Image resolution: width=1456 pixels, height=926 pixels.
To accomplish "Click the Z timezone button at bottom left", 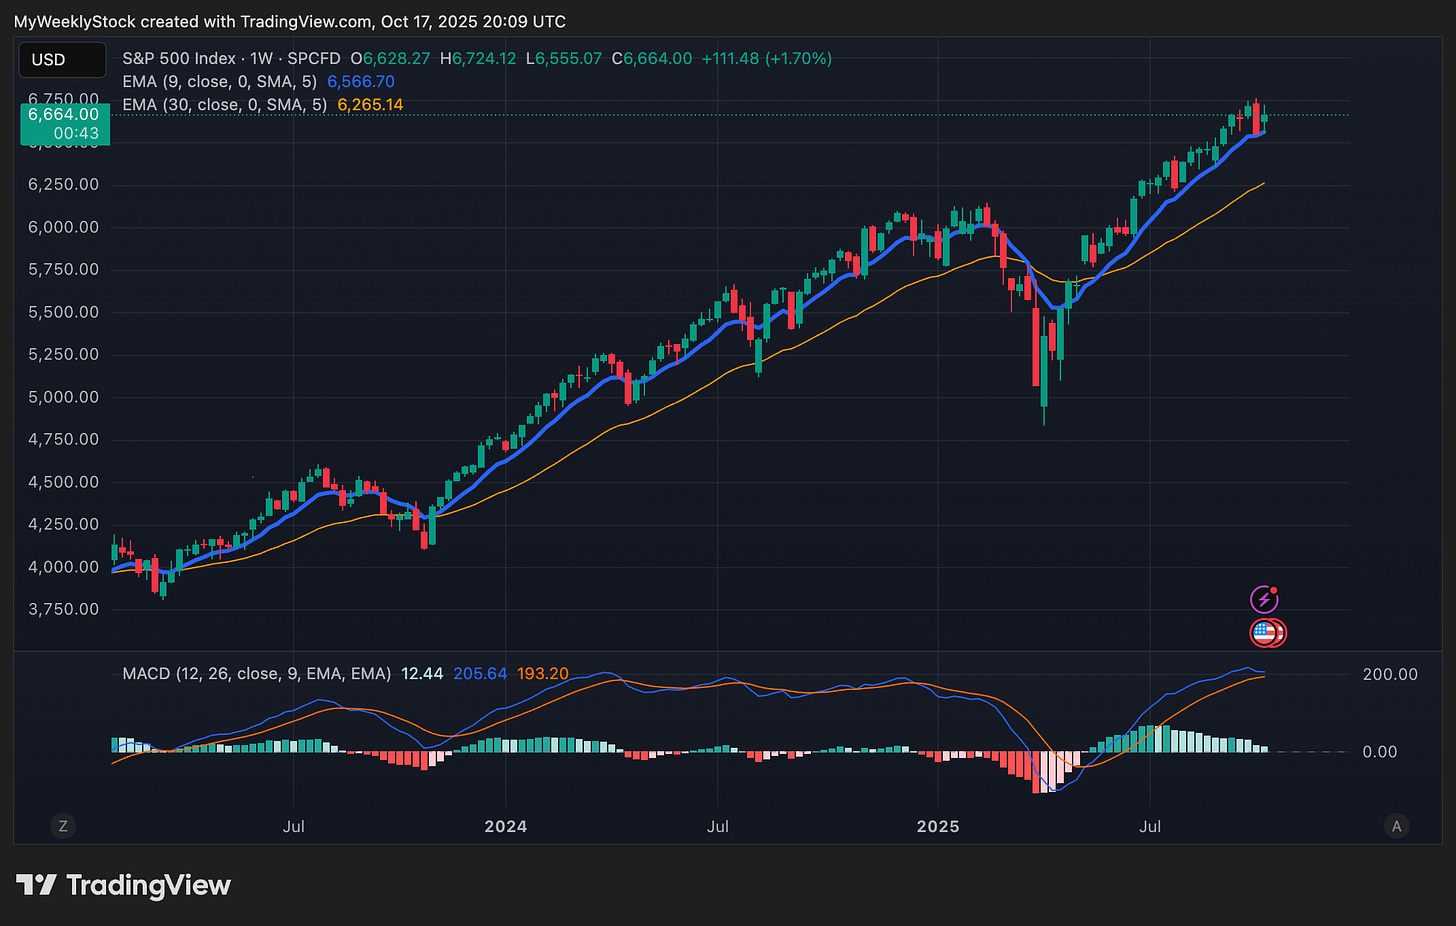I will click(63, 826).
